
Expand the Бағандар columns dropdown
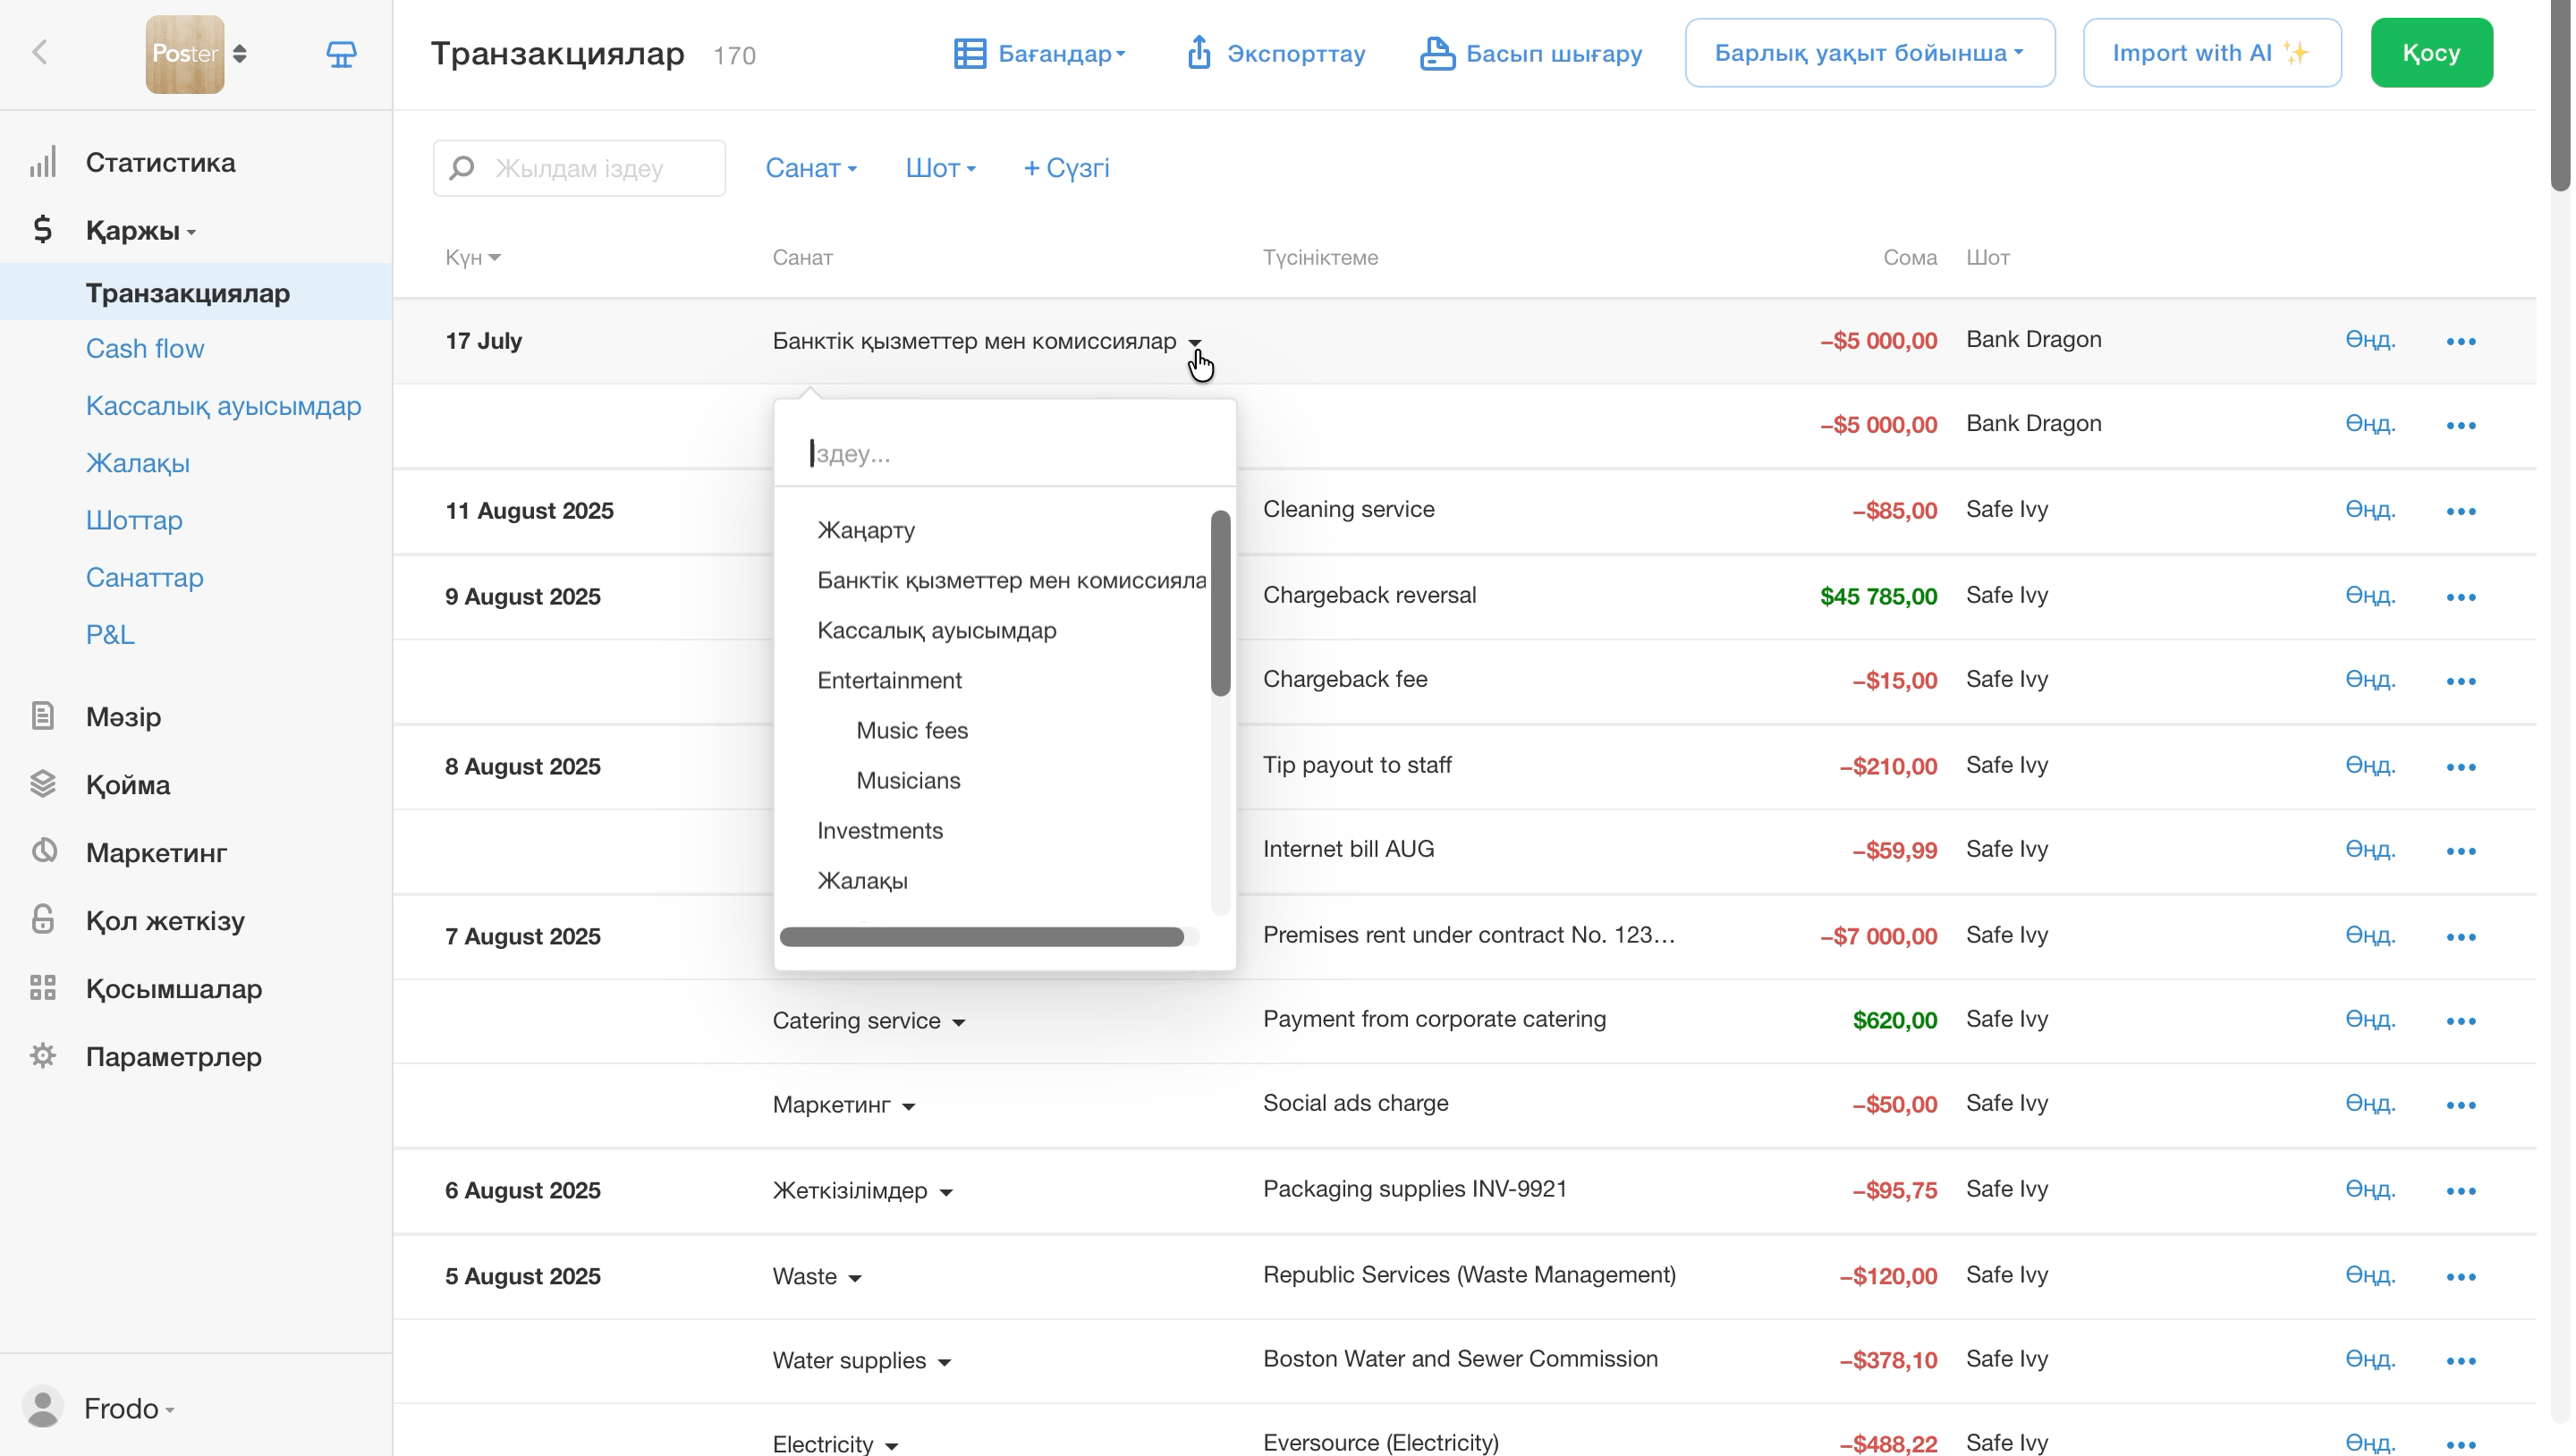click(1040, 53)
